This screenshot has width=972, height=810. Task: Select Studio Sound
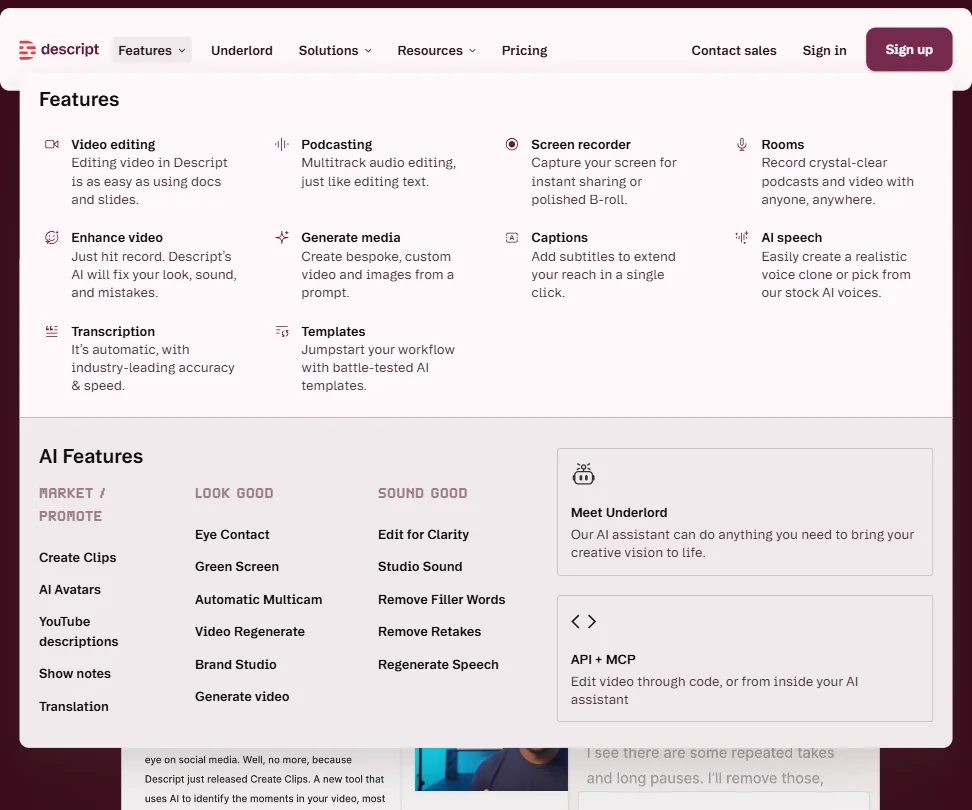[420, 566]
